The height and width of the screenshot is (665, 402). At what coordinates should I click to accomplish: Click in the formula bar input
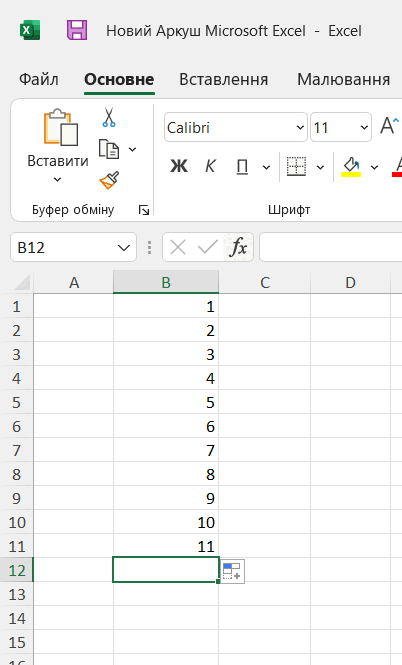(331, 247)
